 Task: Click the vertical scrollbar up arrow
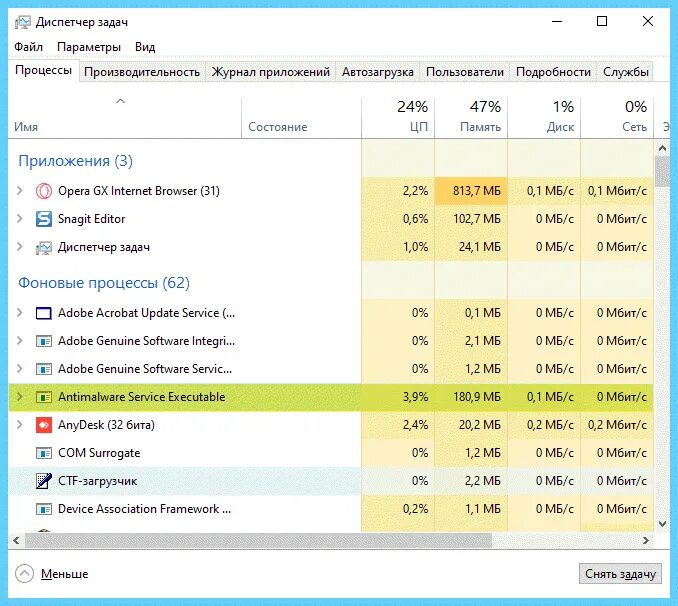tap(662, 148)
